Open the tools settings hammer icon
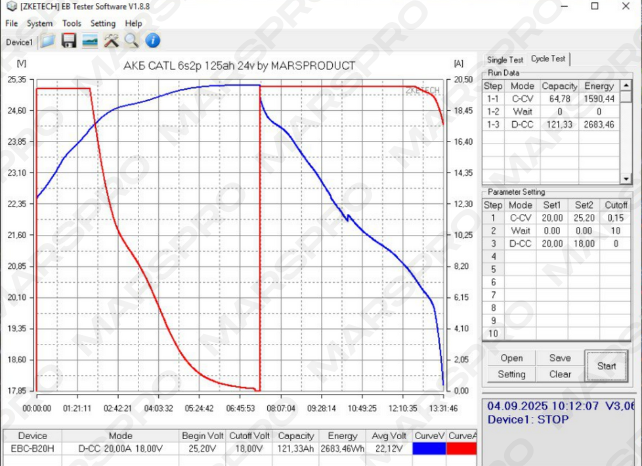The width and height of the screenshot is (642, 466). point(111,41)
